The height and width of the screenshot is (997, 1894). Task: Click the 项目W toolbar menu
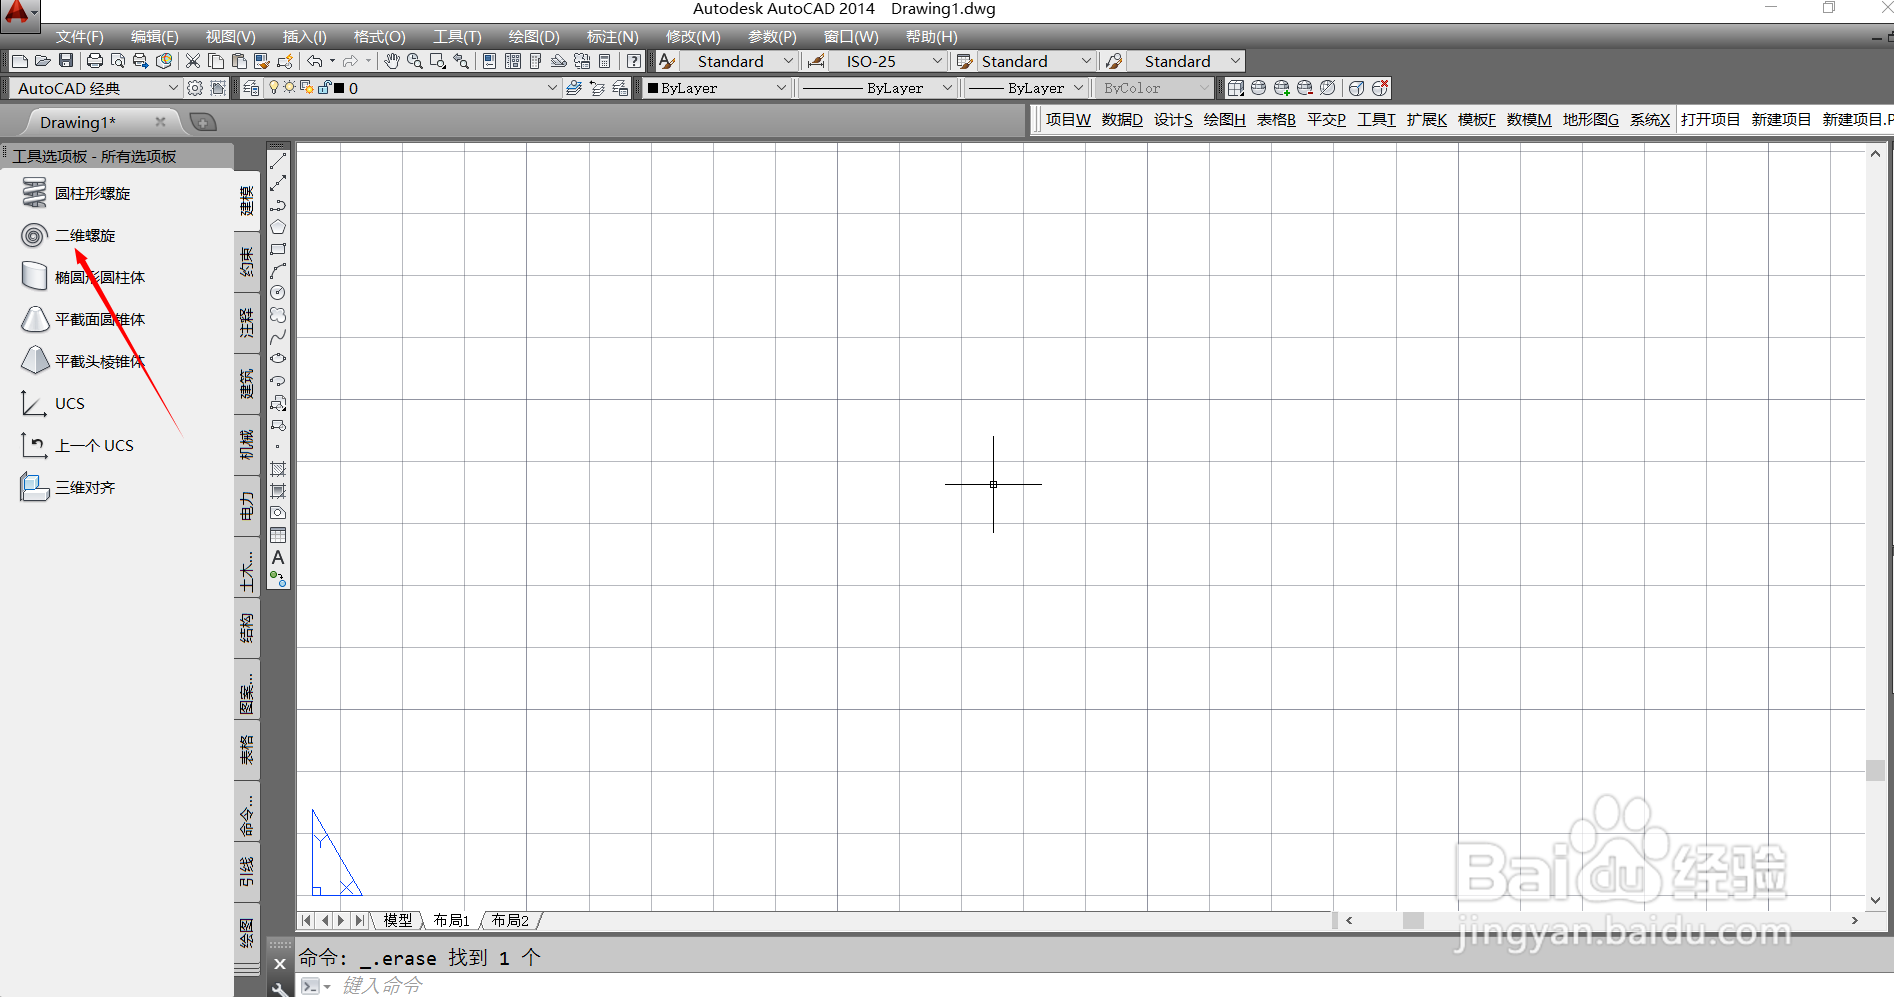(1068, 120)
